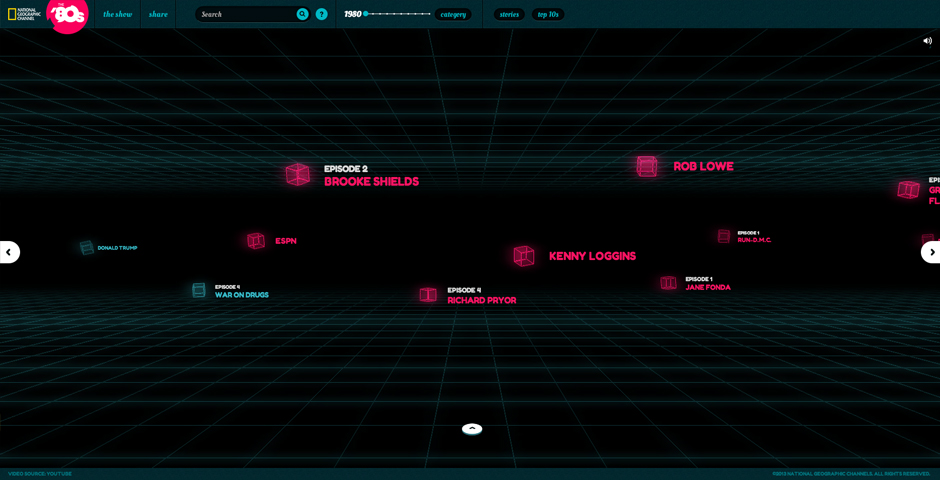
Task: Open the Donald Trump title
Action: tap(118, 248)
